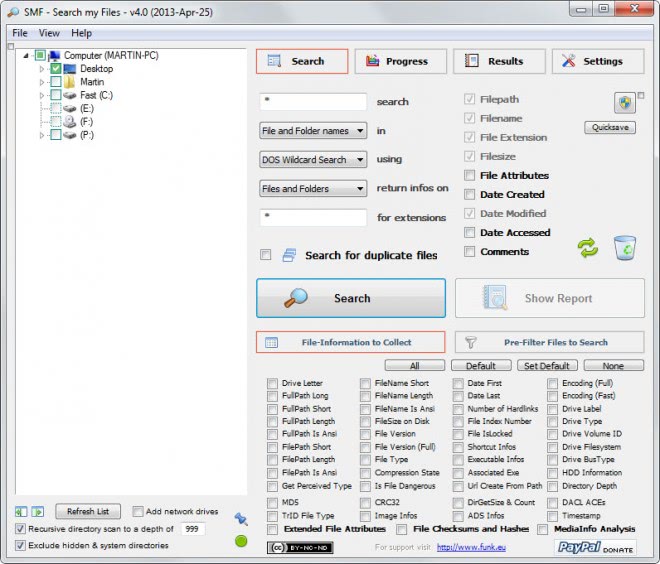This screenshot has width=660, height=564.
Task: Click the search term input field
Action: tap(313, 101)
